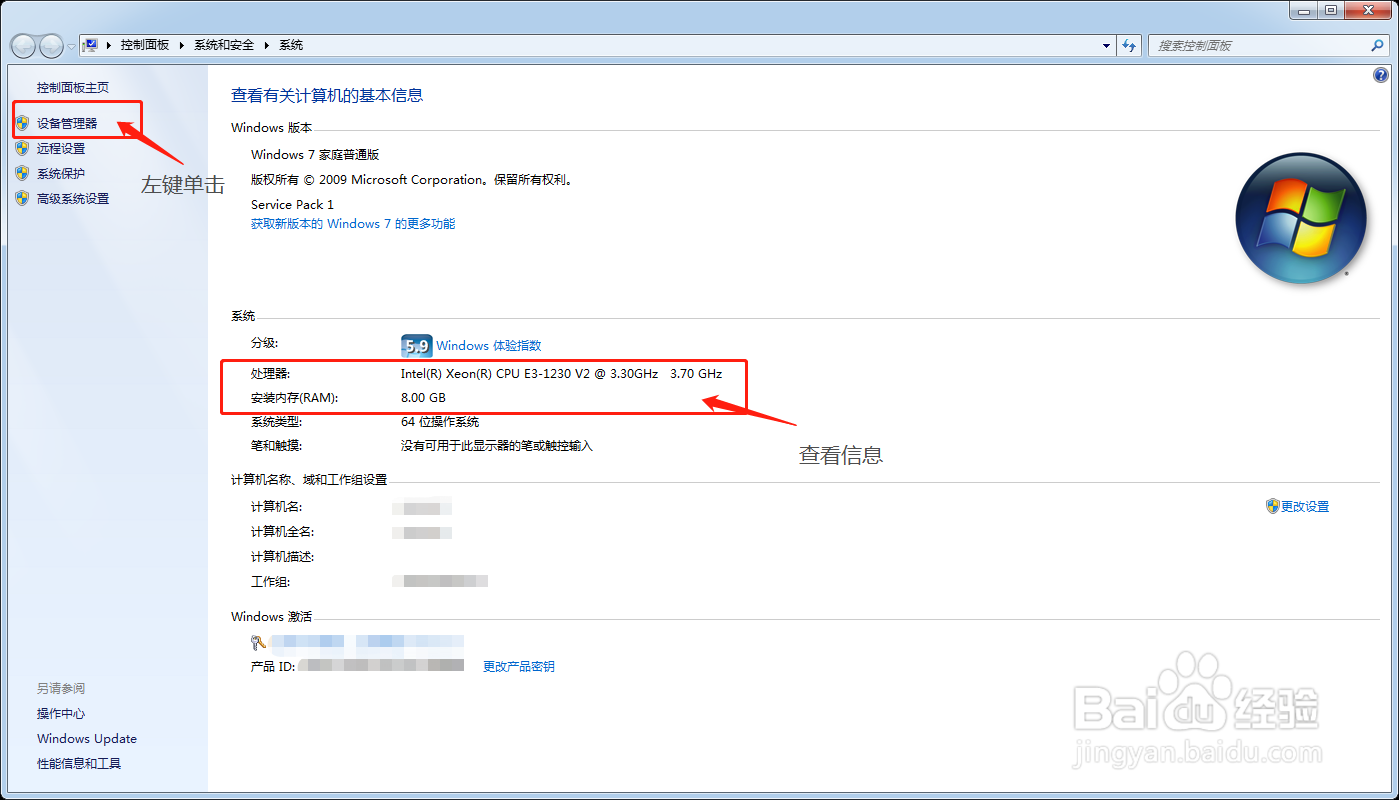Click the 8.00 GB RAM value
Viewport: 1399px width, 800px height.
coord(423,398)
